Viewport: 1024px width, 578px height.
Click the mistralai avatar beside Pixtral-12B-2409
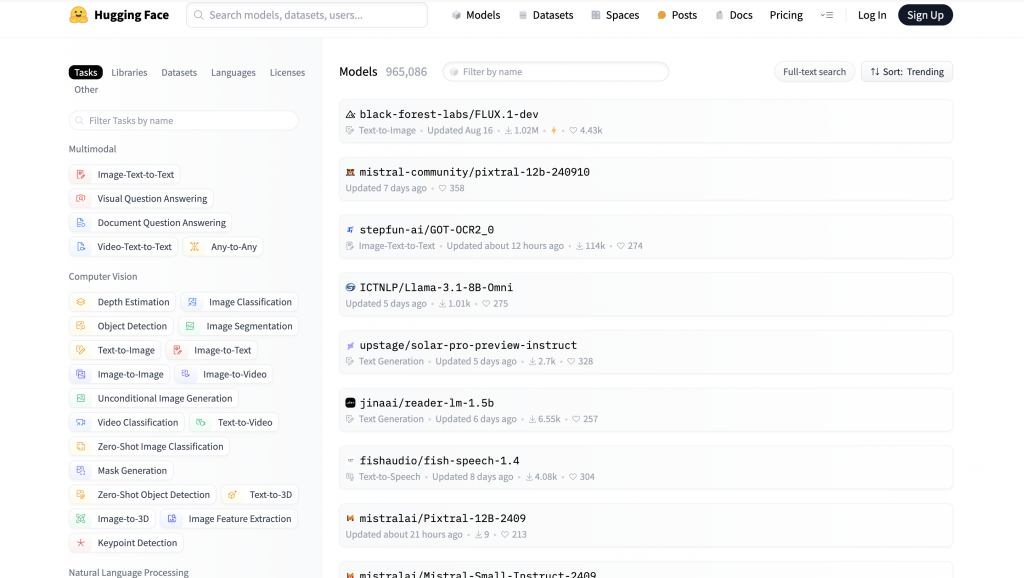(x=350, y=519)
